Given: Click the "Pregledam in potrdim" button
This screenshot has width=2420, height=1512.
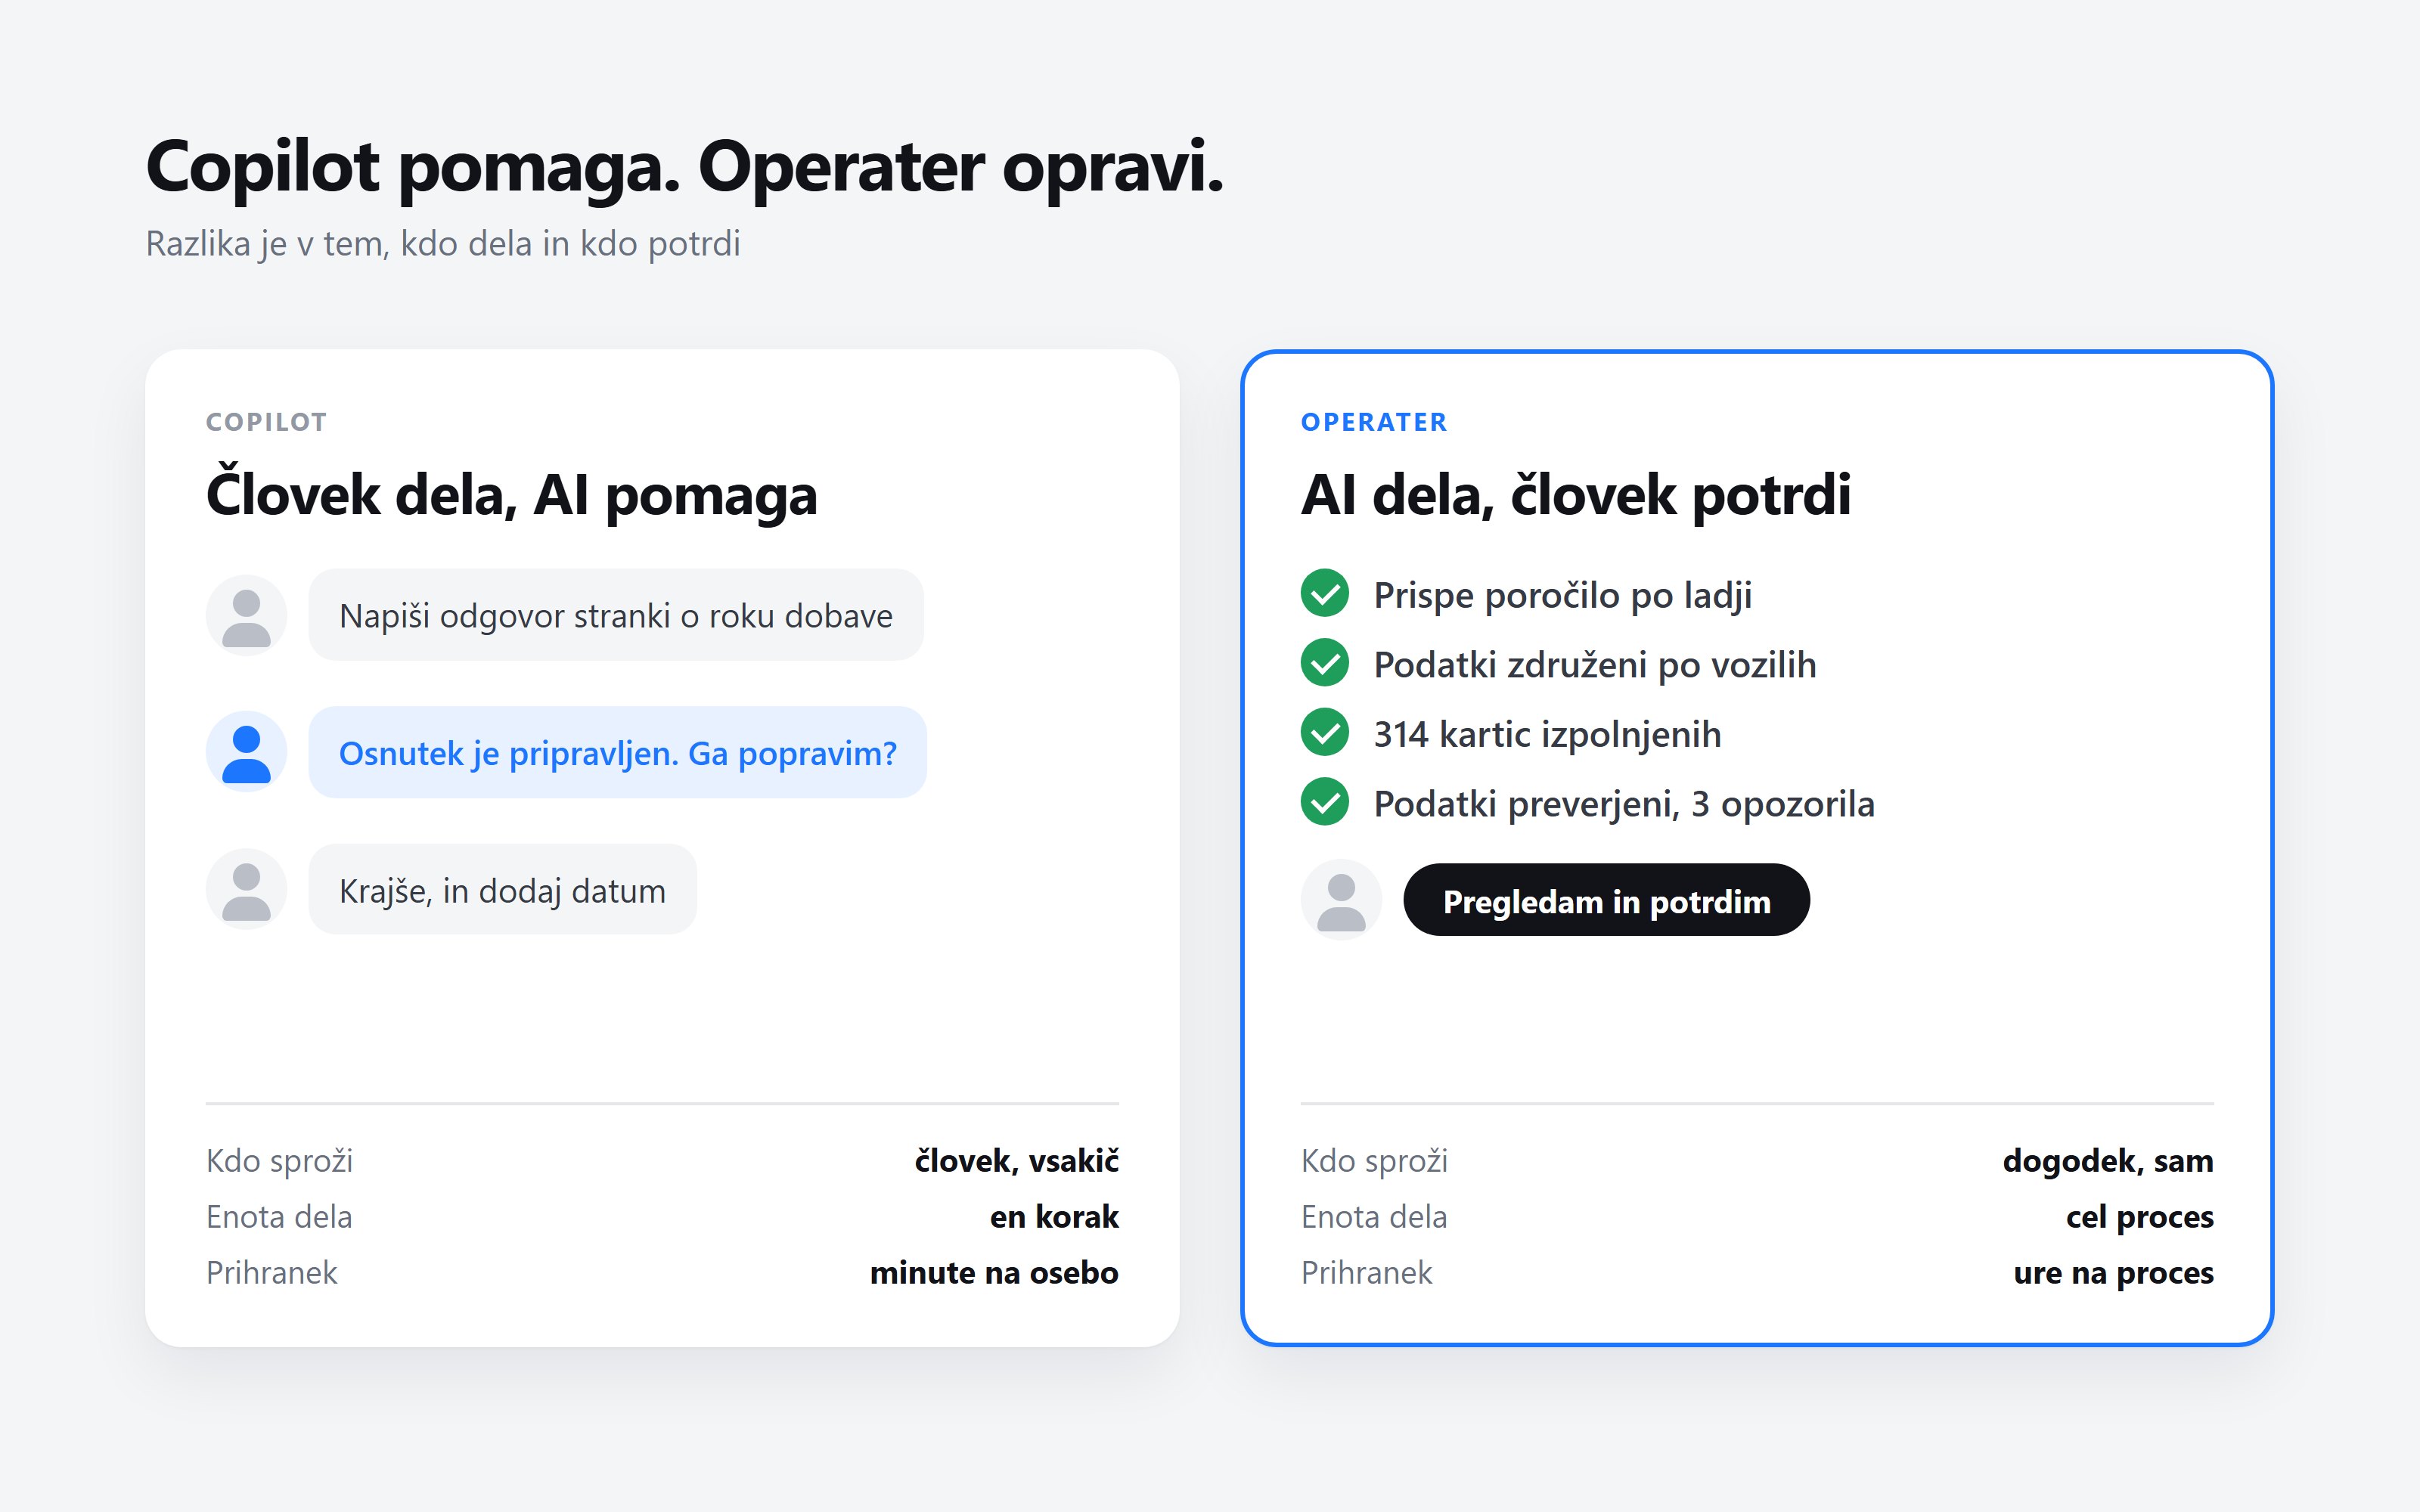Looking at the screenshot, I should pos(1606,900).
